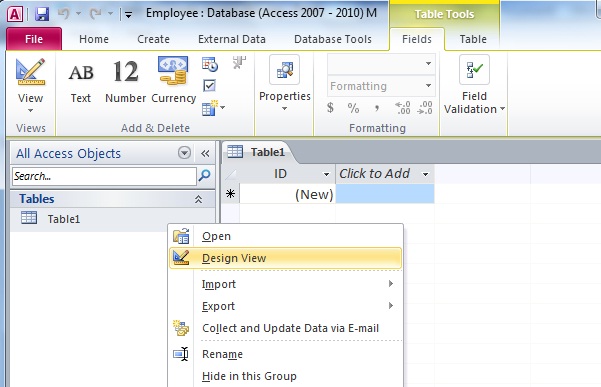Open the Click to Add dropdown arrow
The image size is (601, 387).
click(x=425, y=175)
